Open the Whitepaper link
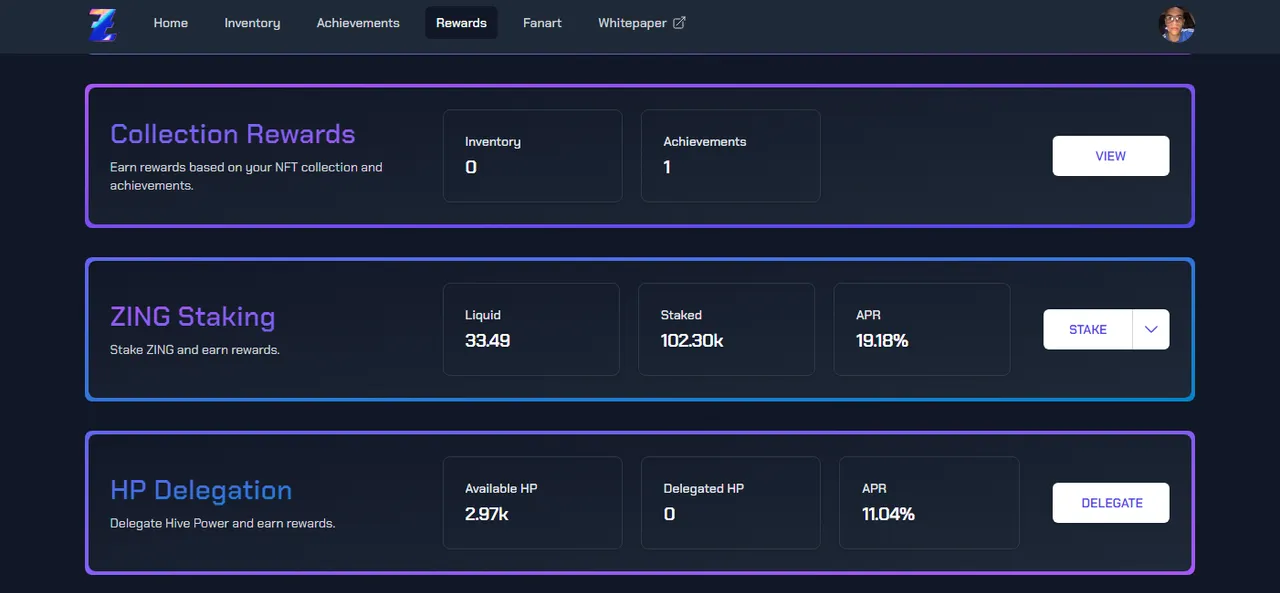This screenshot has height=593, width=1280. pyautogui.click(x=642, y=23)
